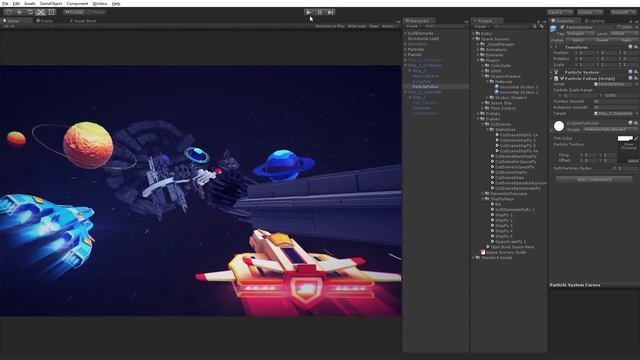
Task: Click the Project panel search-by-label icon
Action: [x=542, y=27]
